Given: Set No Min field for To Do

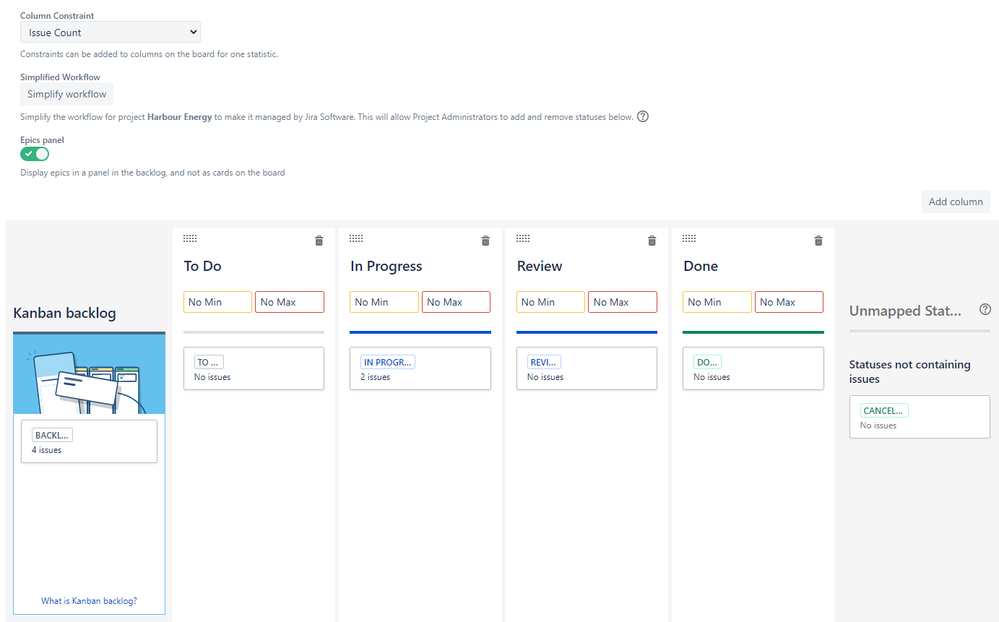Looking at the screenshot, I should click(x=218, y=302).
